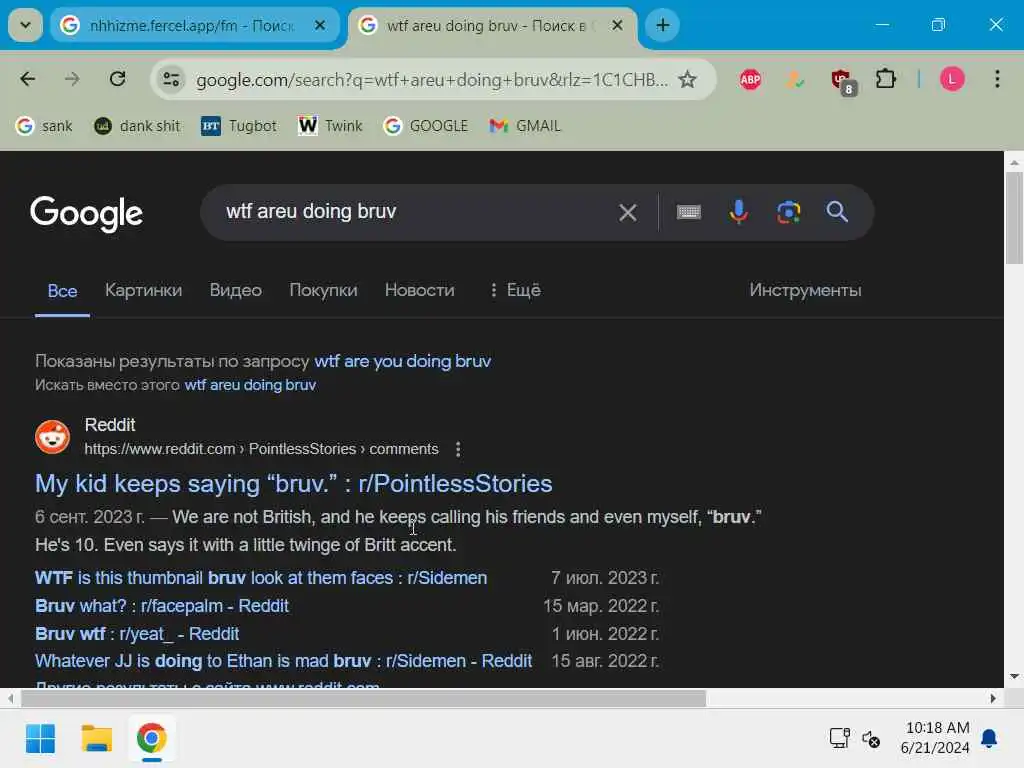Bookmark this page with the star
This screenshot has width=1024, height=768.
click(x=687, y=80)
